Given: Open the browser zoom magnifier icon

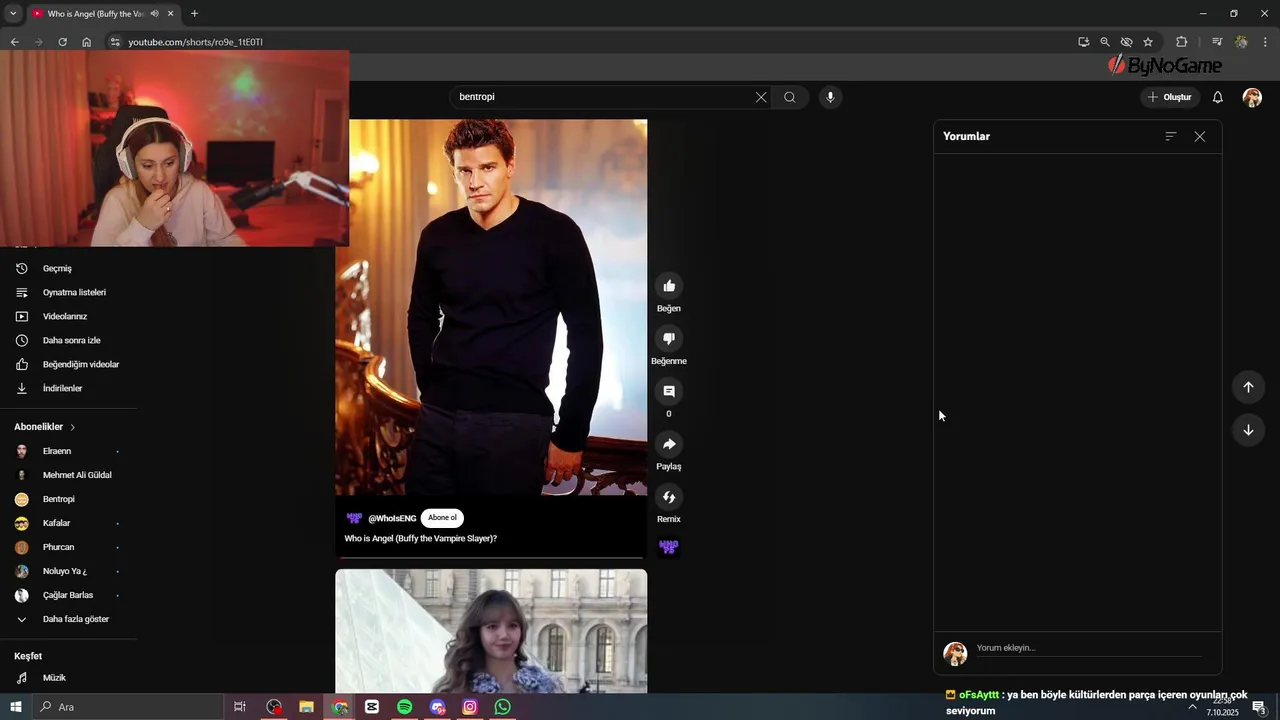Looking at the screenshot, I should (1105, 42).
